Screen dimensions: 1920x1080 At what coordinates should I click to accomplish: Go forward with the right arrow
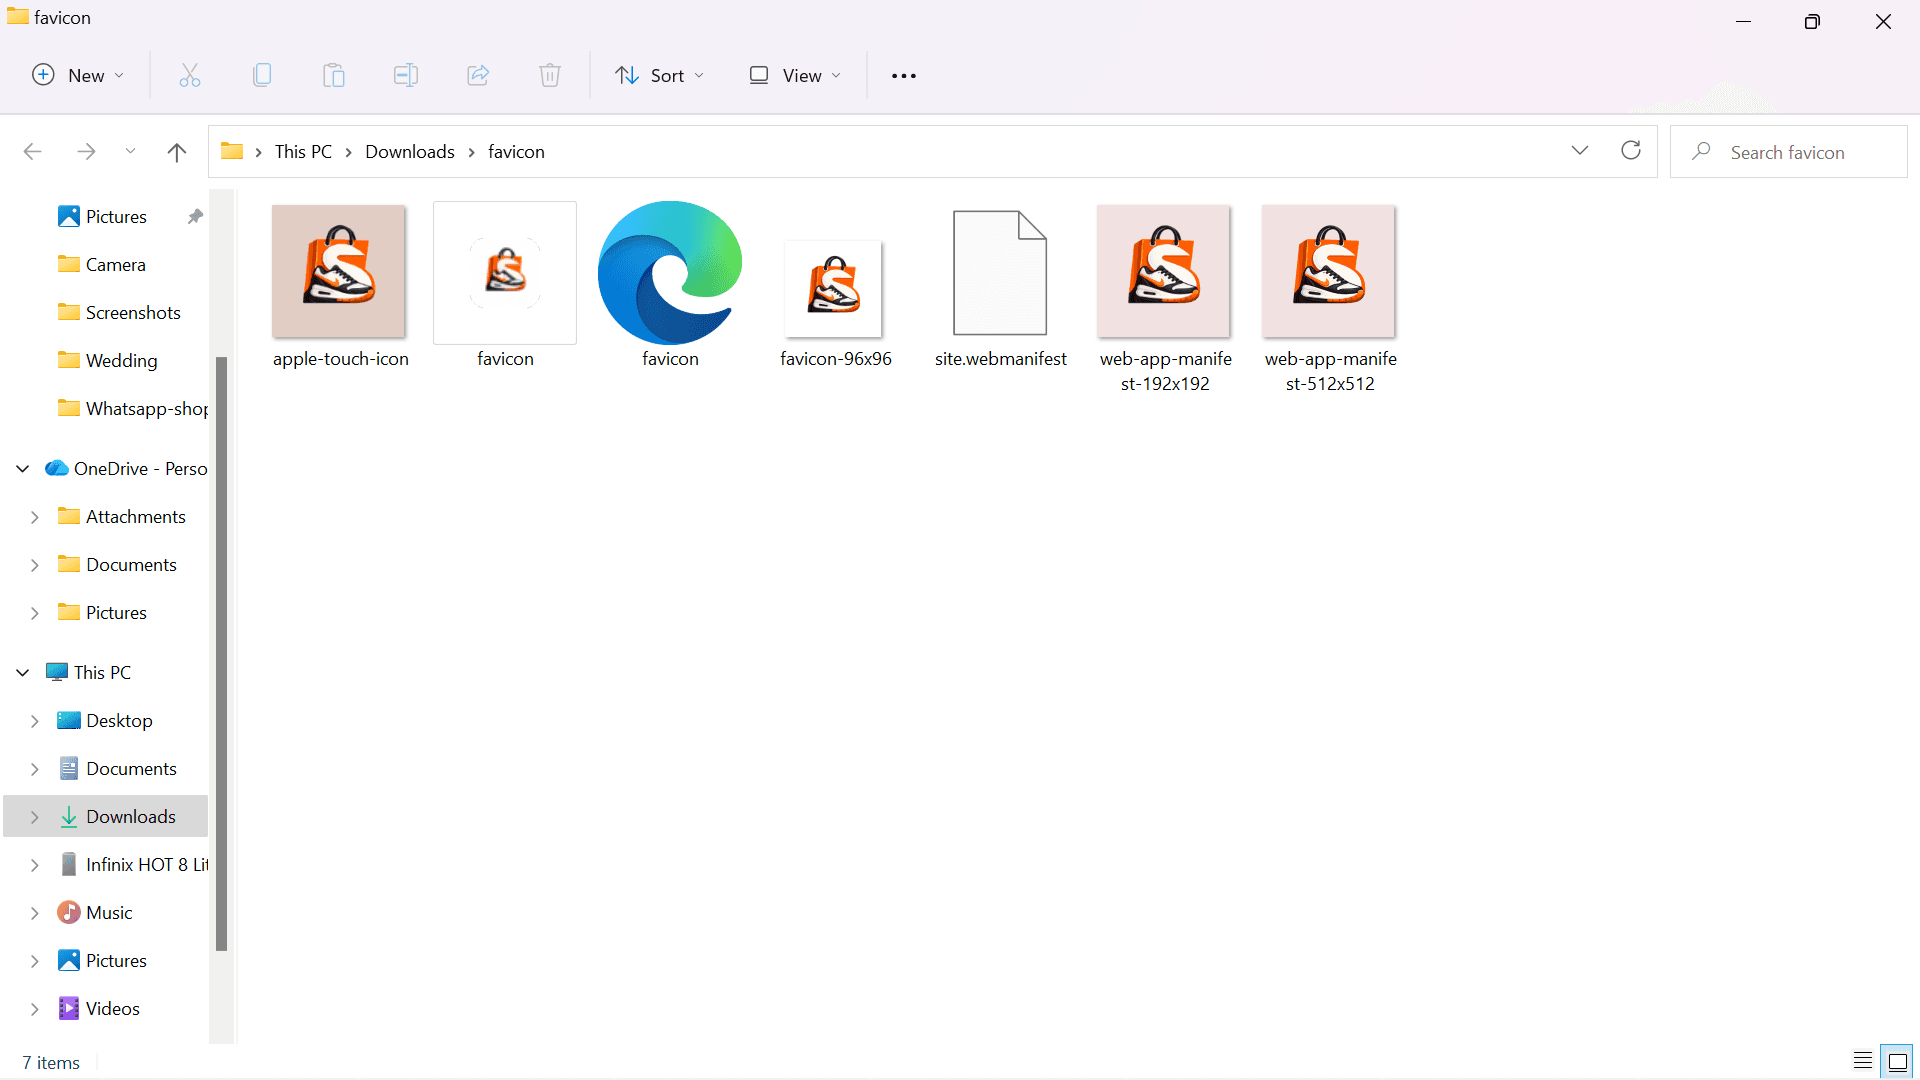tap(86, 151)
